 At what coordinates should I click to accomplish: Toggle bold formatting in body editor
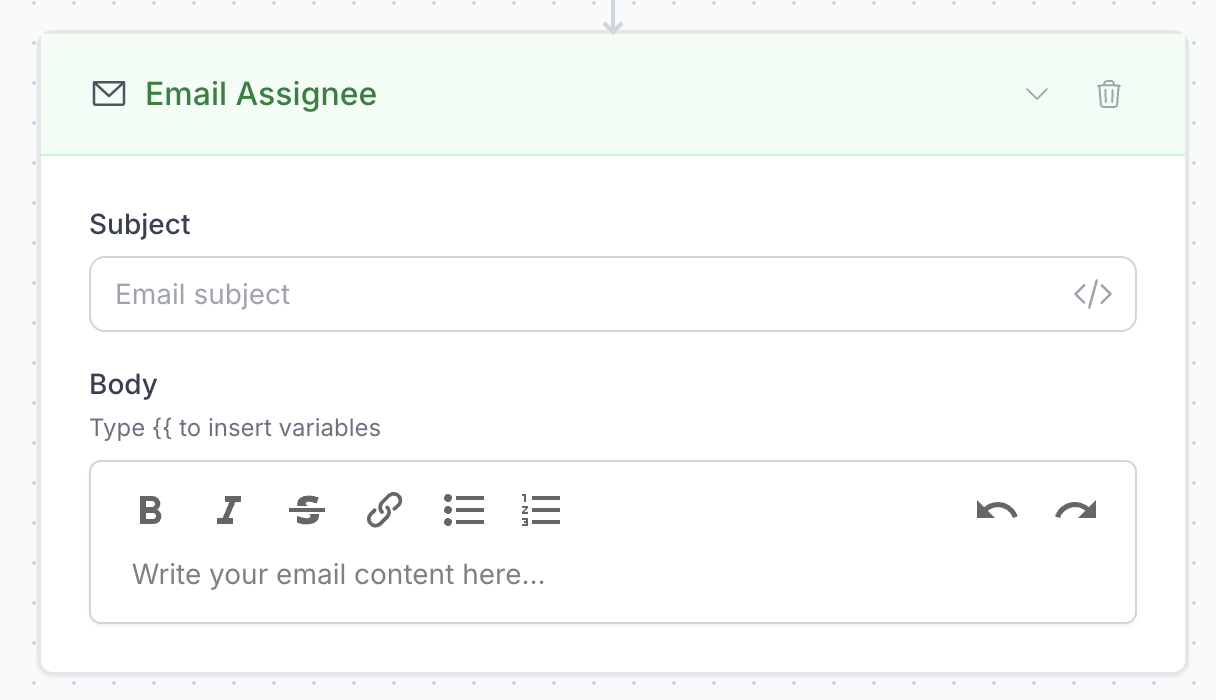click(150, 510)
